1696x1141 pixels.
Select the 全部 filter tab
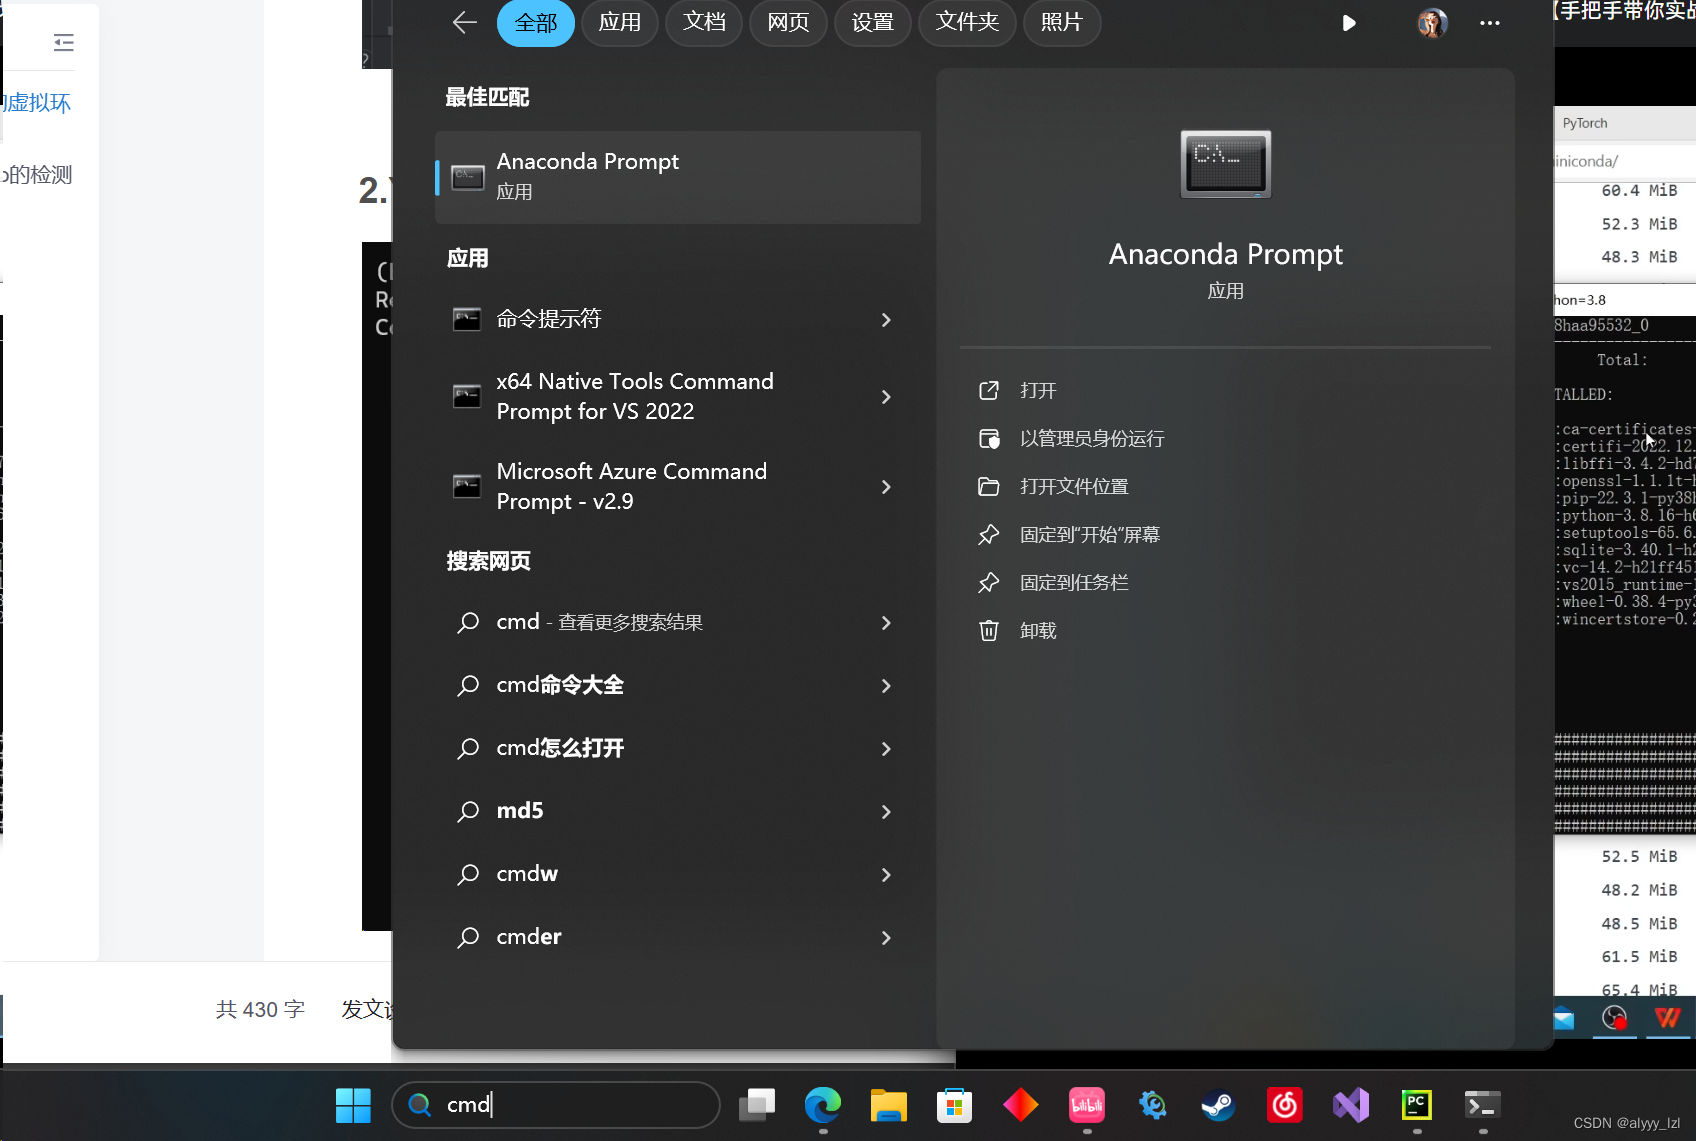[536, 22]
